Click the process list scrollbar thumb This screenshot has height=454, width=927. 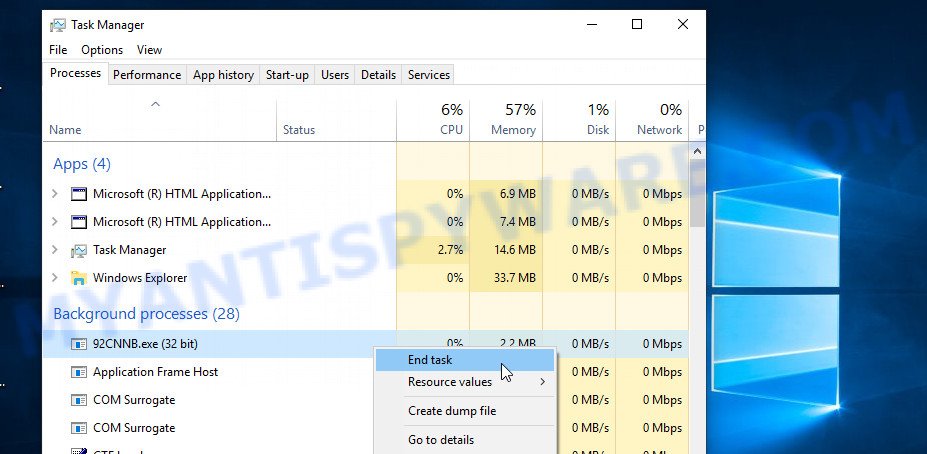(698, 193)
